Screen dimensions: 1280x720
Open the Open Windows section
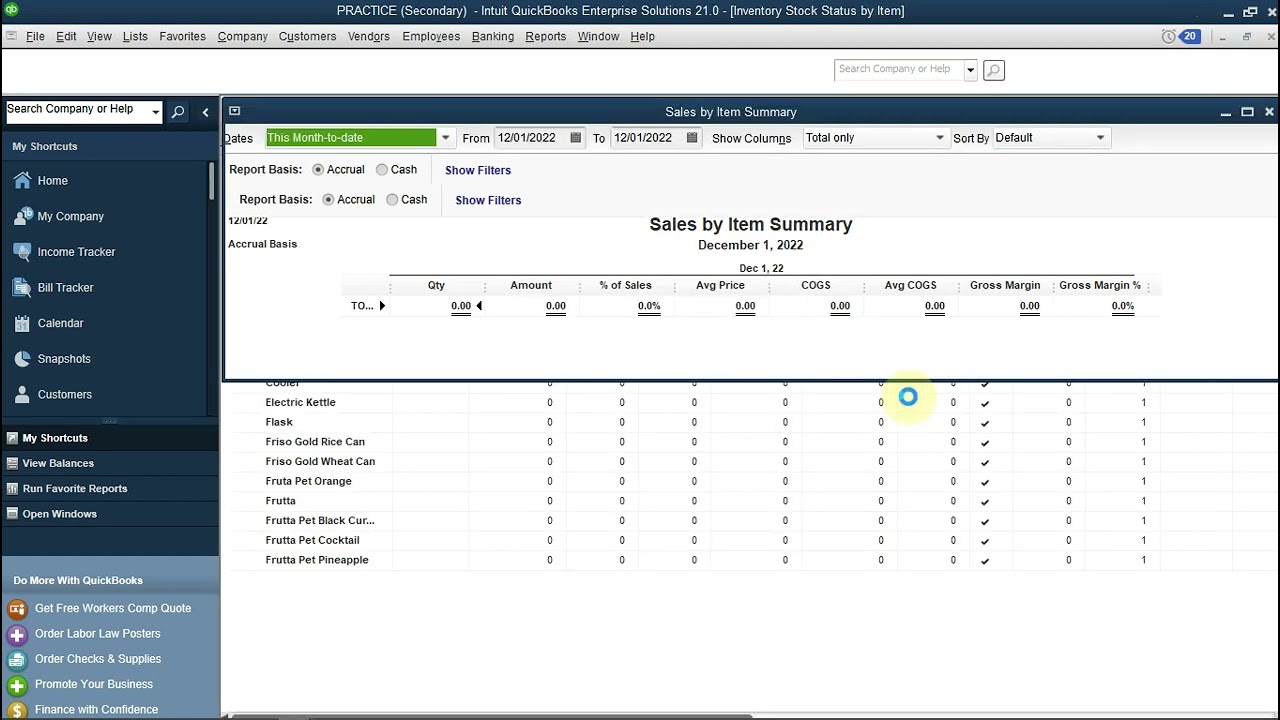click(x=110, y=514)
